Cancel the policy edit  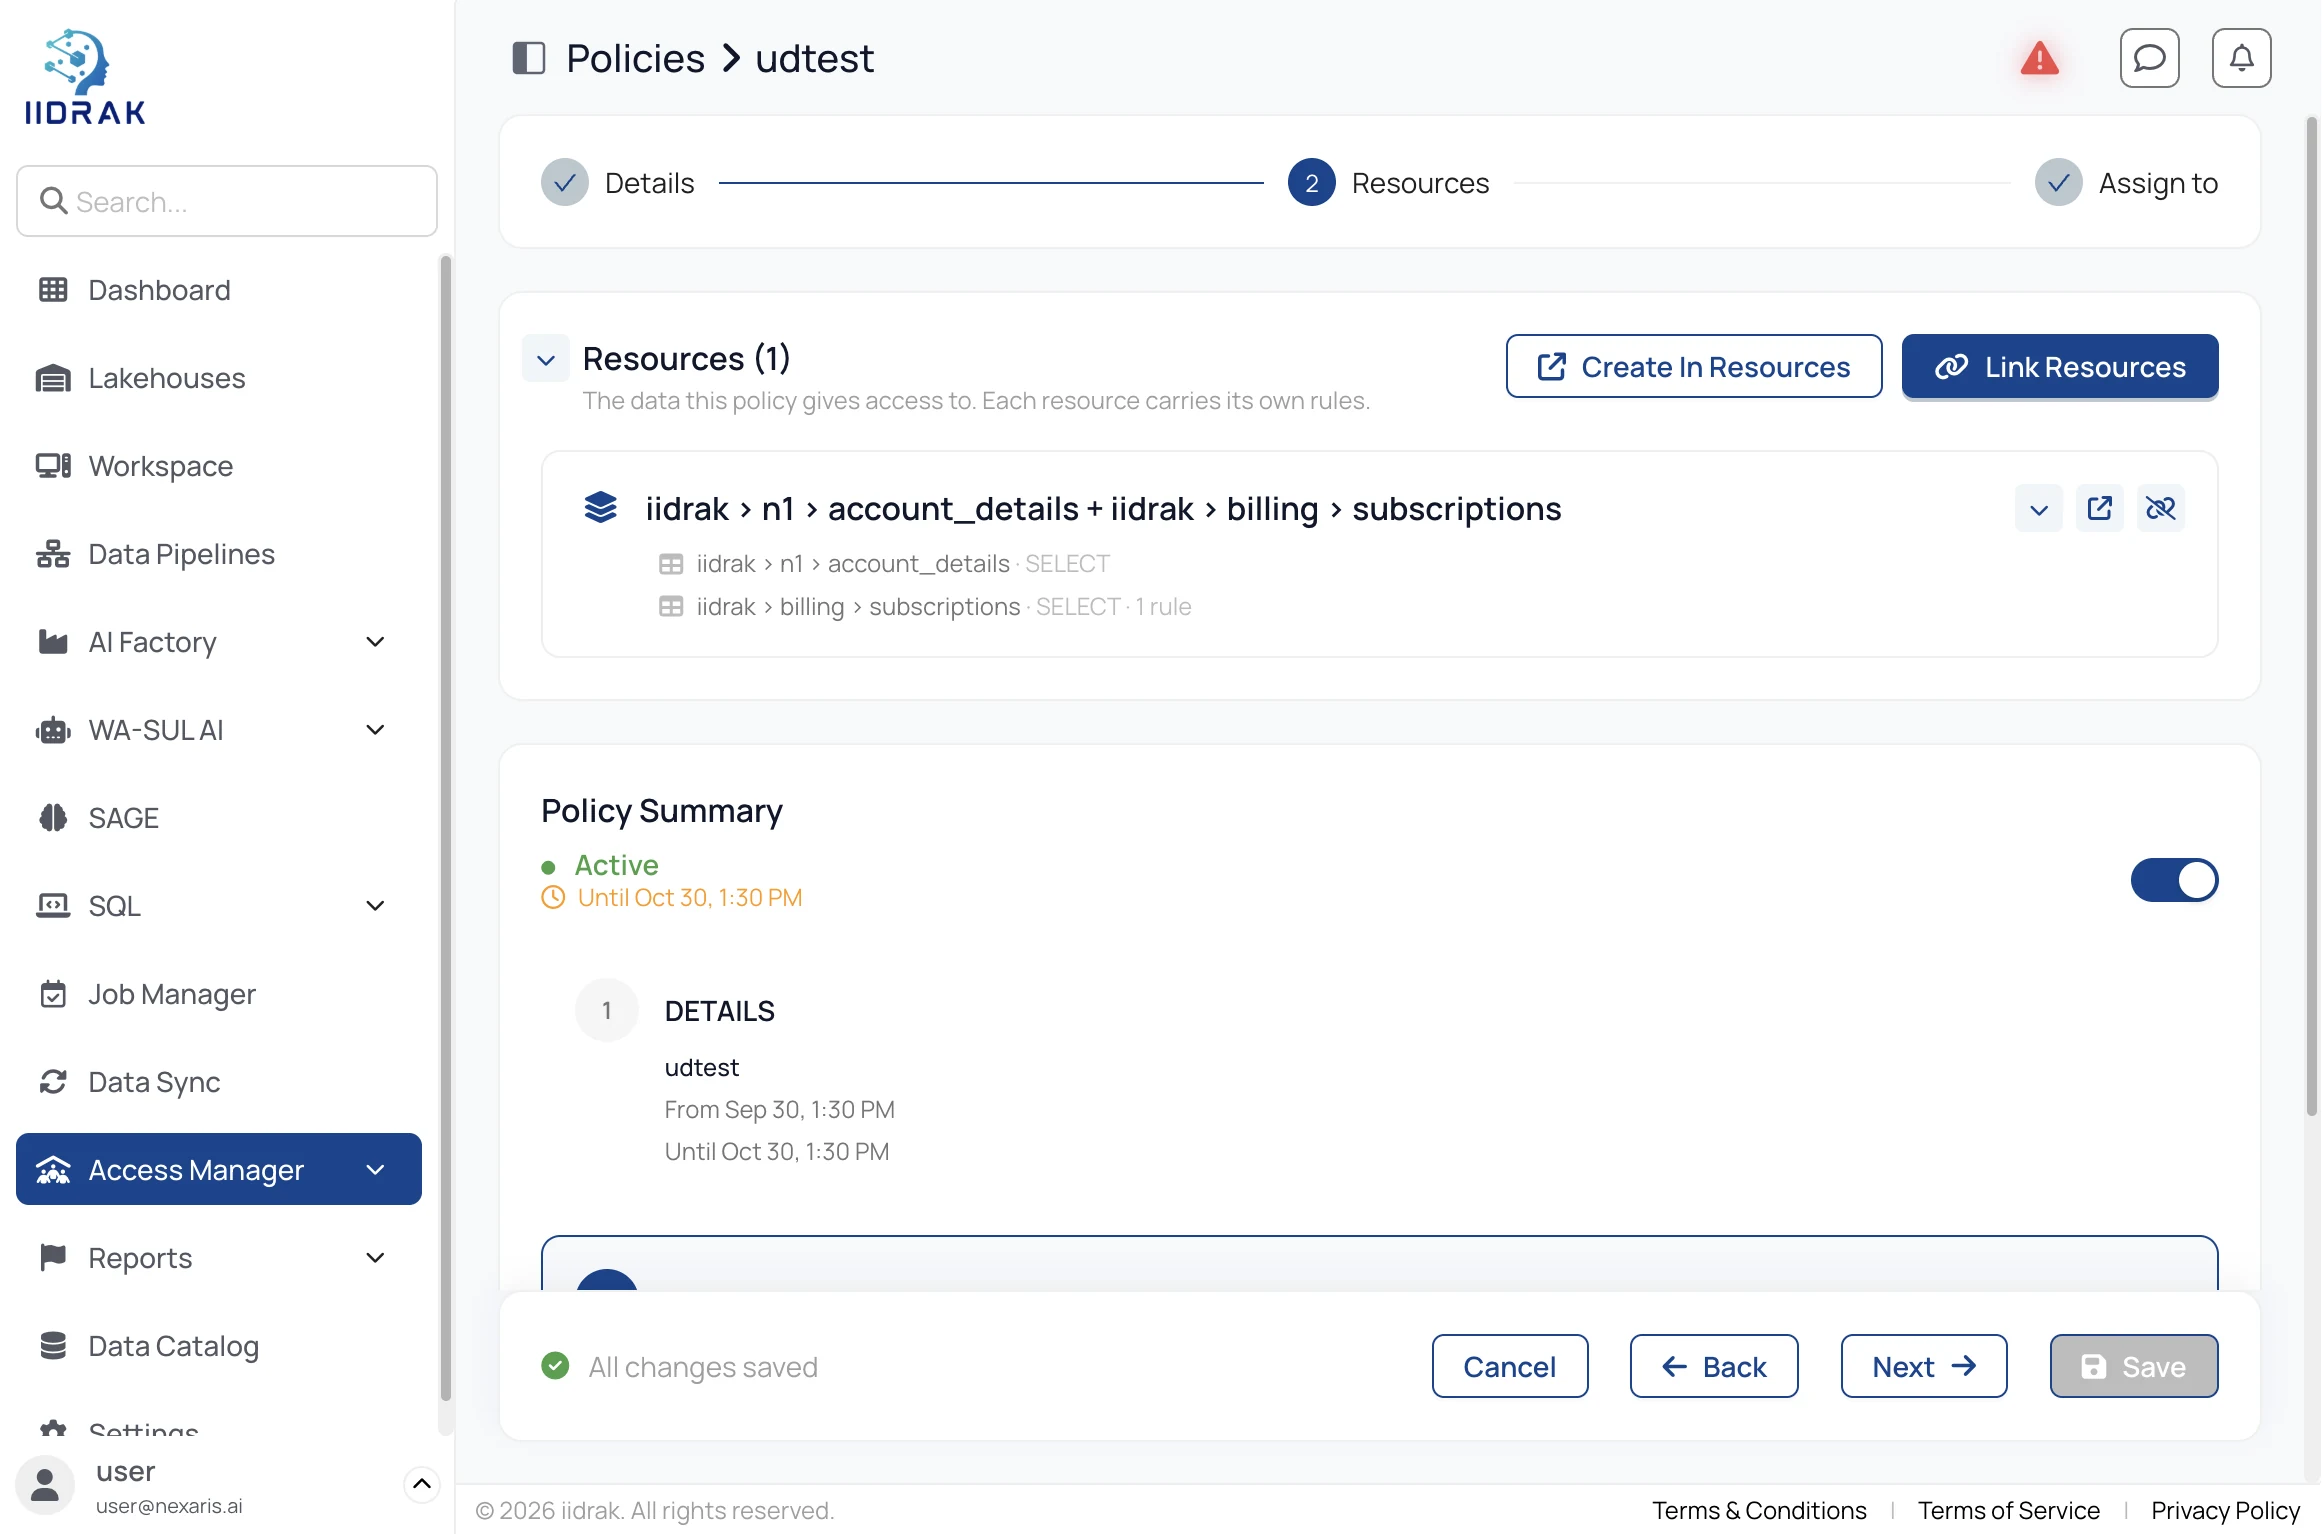coord(1509,1366)
